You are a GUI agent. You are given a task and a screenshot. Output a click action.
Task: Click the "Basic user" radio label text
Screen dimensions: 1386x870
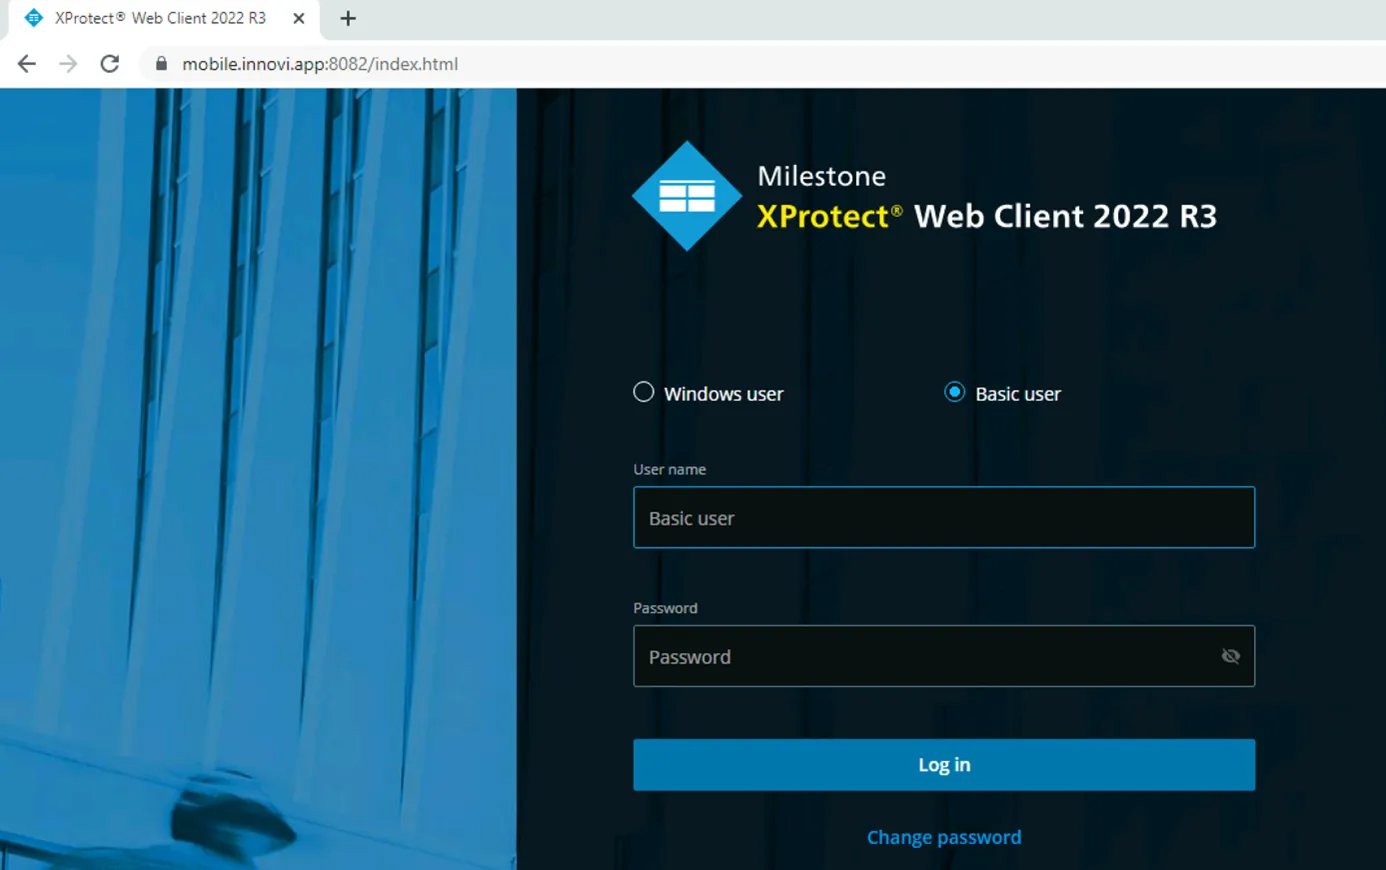(1018, 394)
